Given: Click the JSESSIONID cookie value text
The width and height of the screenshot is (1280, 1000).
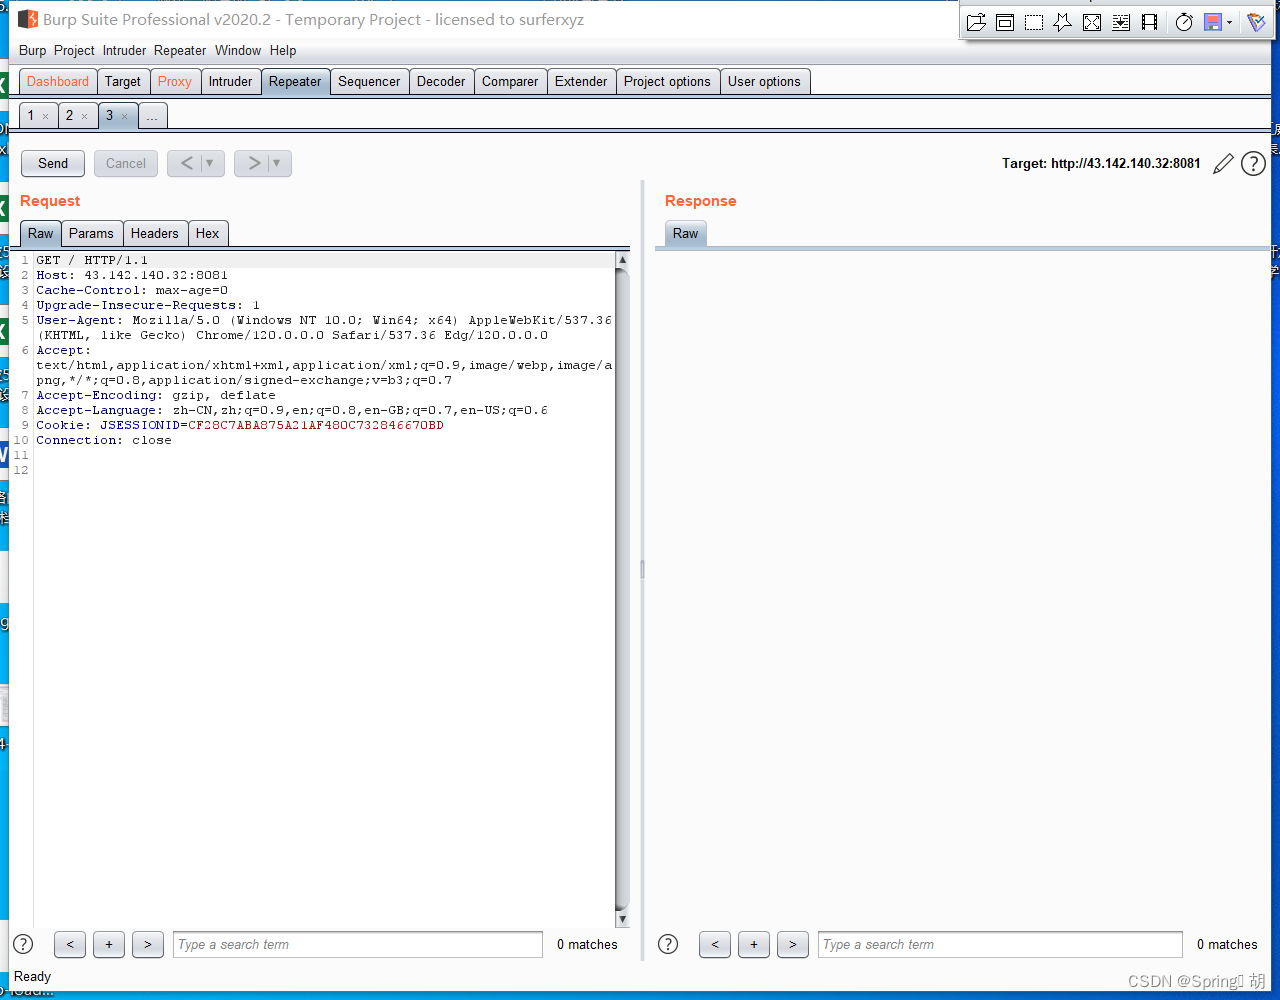Looking at the screenshot, I should [316, 426].
